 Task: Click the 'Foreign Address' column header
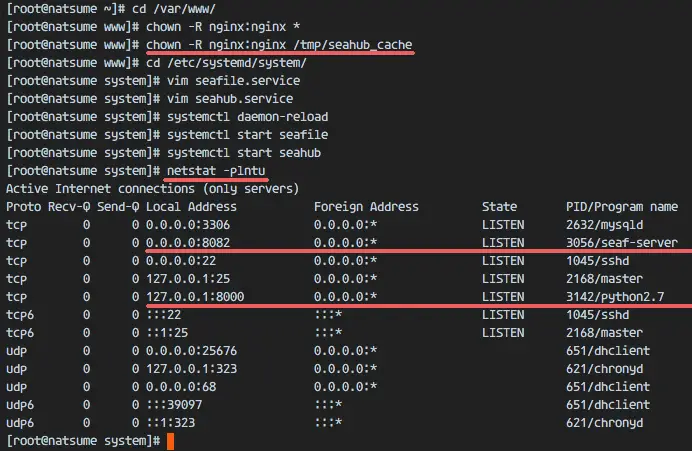coord(366,207)
